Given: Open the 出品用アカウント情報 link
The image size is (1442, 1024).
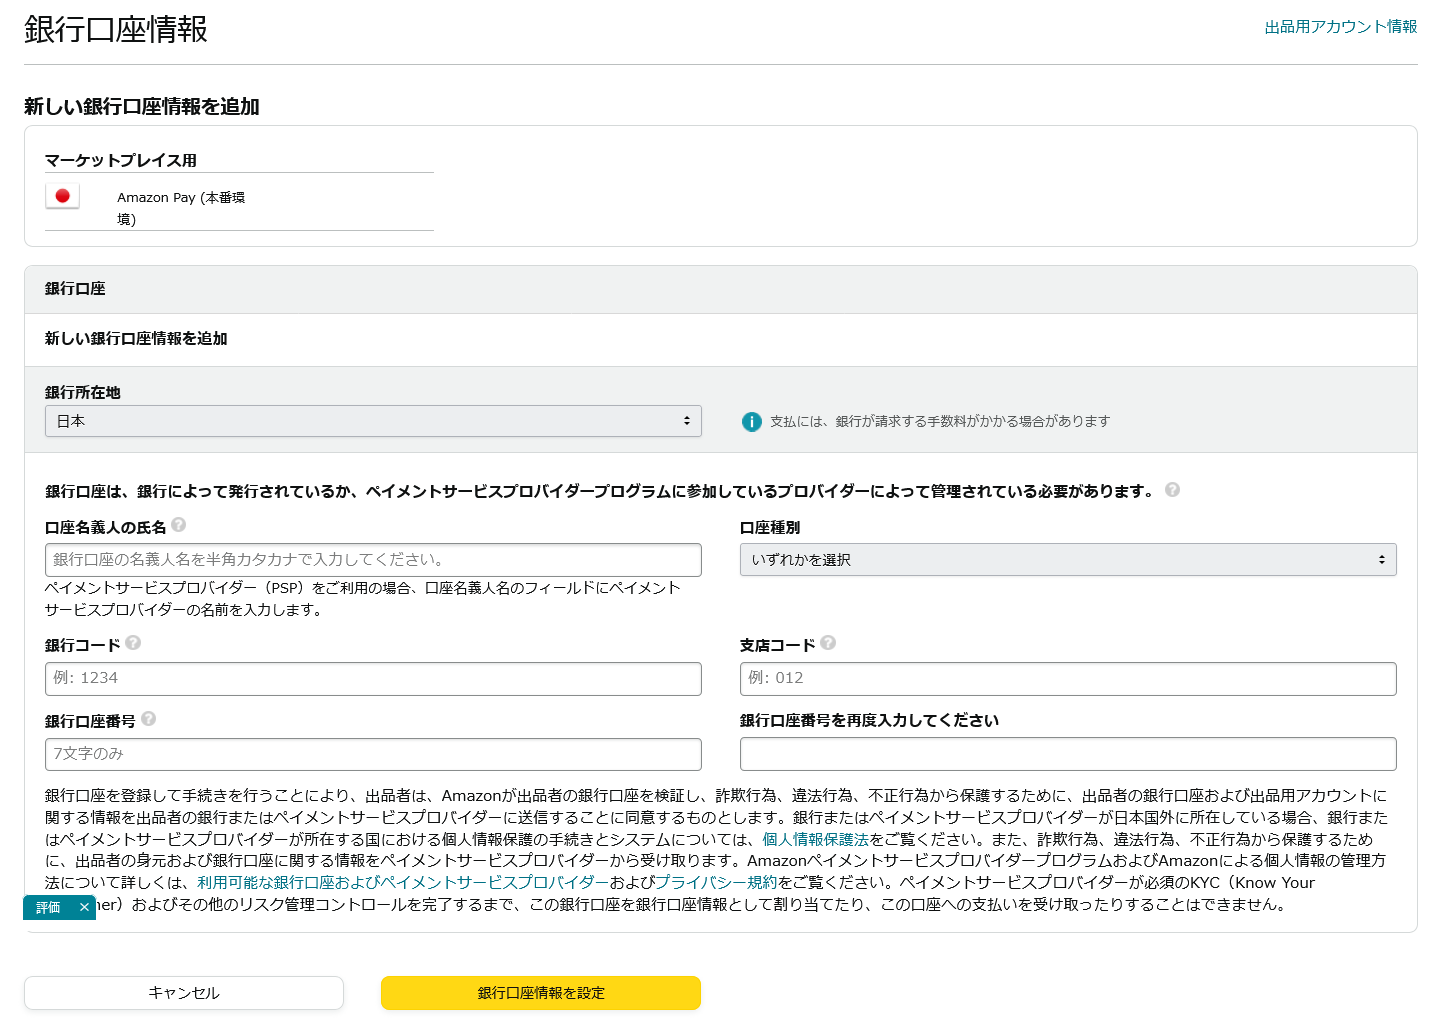Looking at the screenshot, I should pos(1341,27).
